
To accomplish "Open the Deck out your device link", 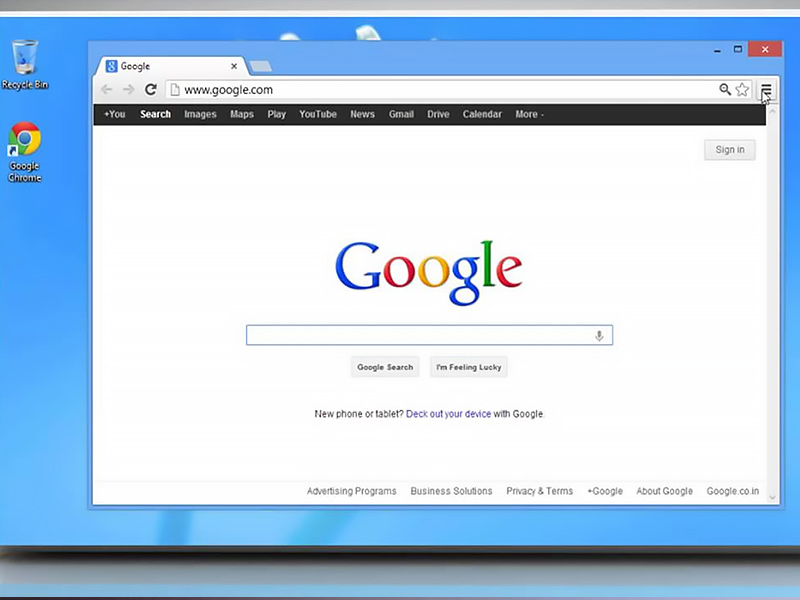I will point(448,414).
